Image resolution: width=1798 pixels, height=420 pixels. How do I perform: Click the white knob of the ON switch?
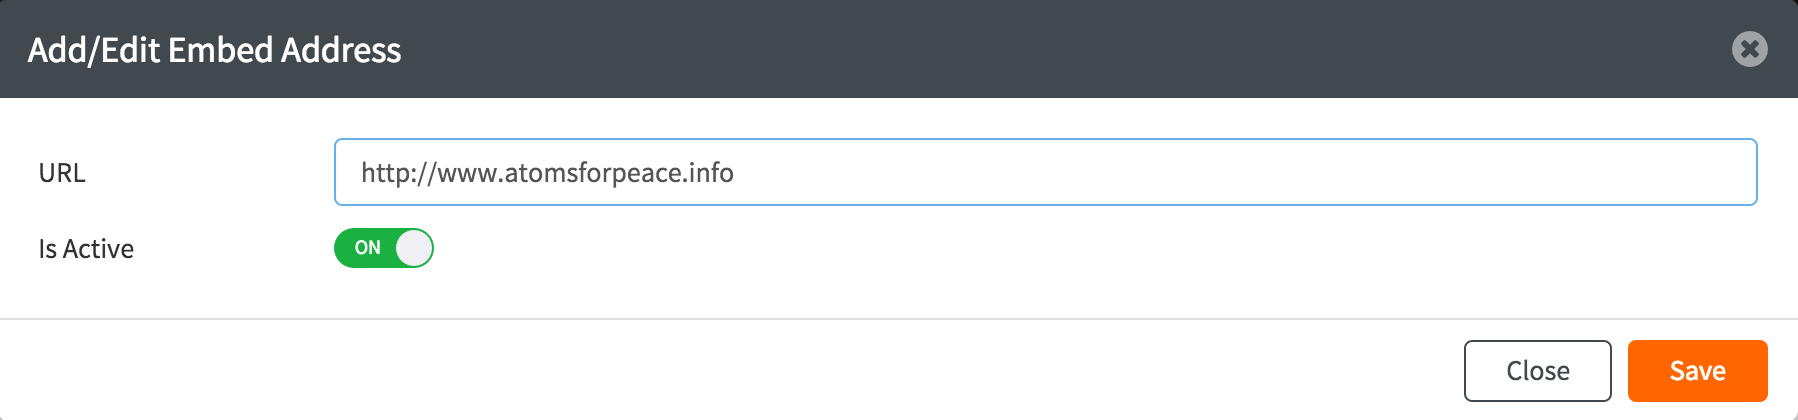[414, 248]
